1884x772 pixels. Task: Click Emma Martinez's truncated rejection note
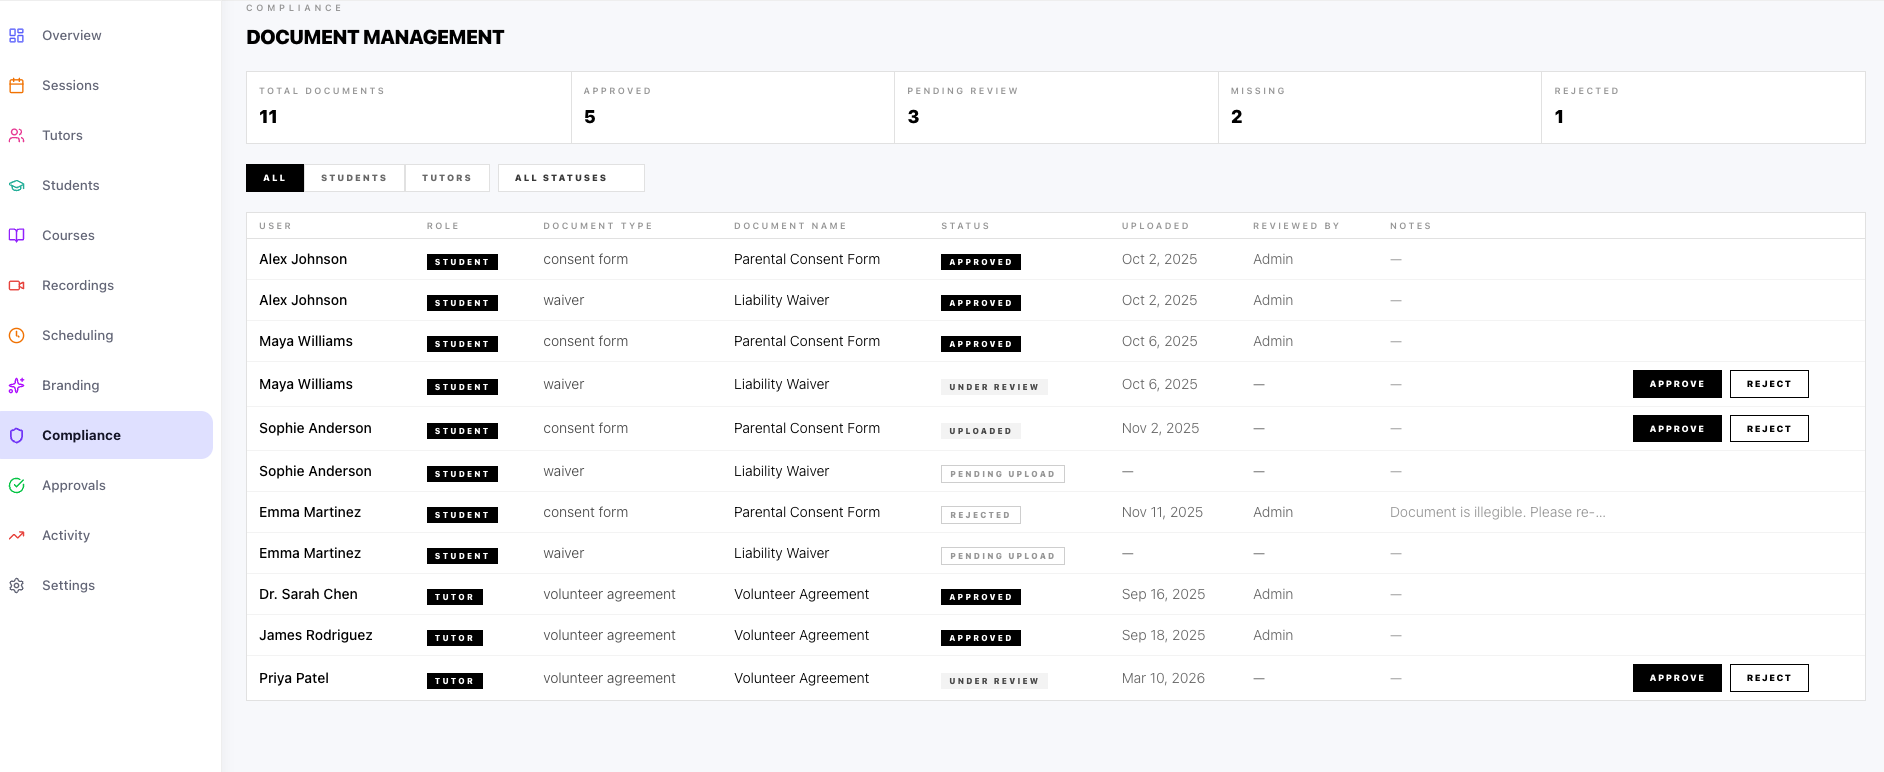pyautogui.click(x=1497, y=512)
